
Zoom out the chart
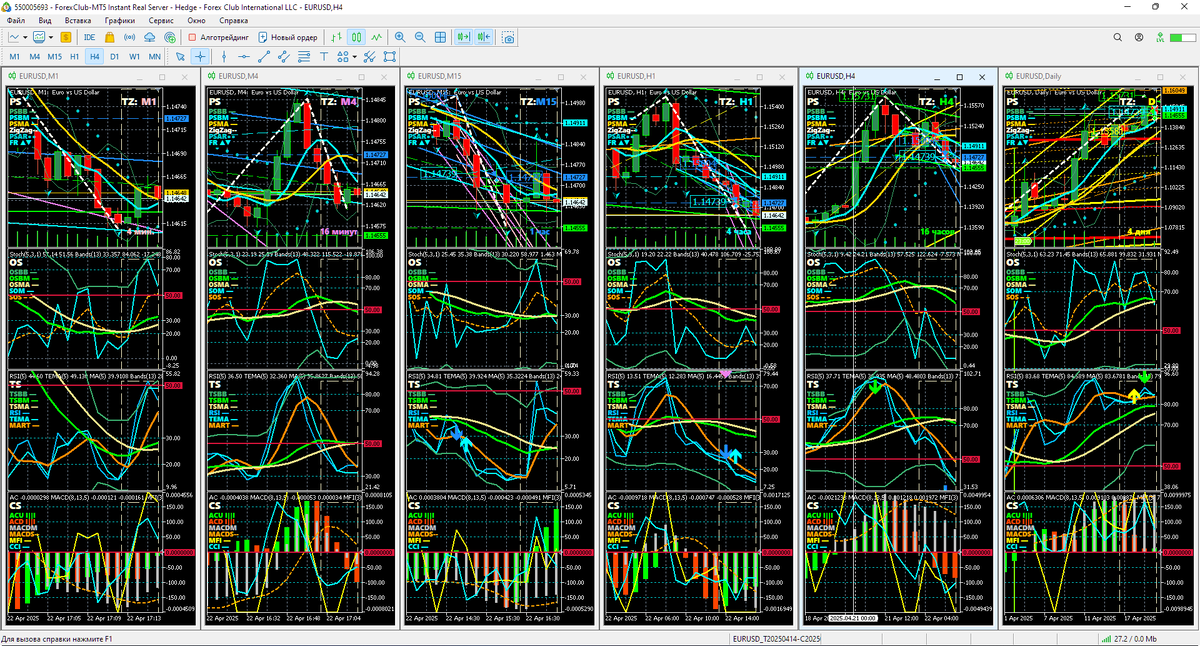(420, 37)
